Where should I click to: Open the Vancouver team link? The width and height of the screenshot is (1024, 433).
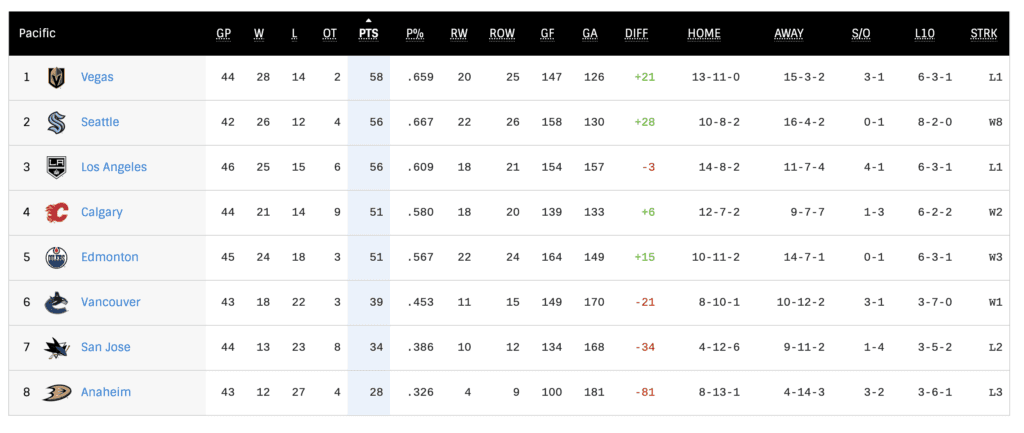tap(111, 302)
